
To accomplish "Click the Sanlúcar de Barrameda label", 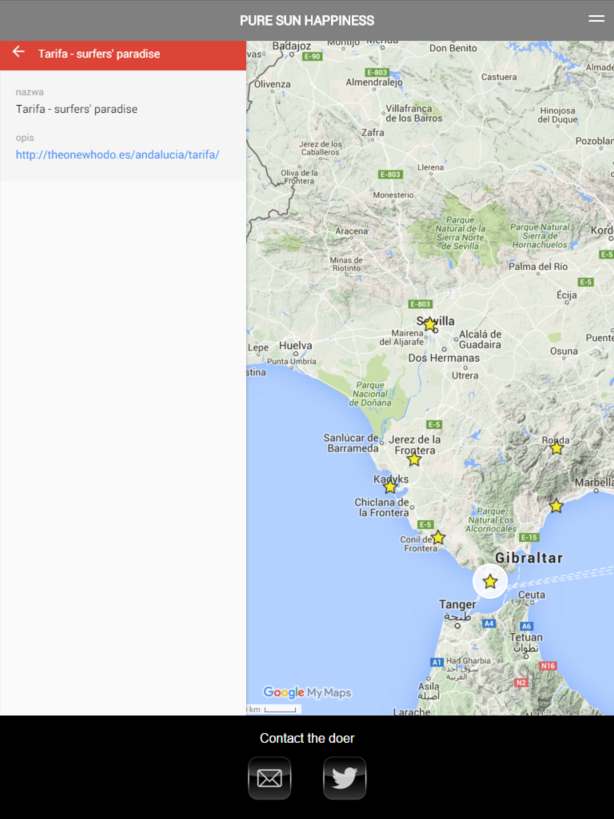I will [352, 443].
